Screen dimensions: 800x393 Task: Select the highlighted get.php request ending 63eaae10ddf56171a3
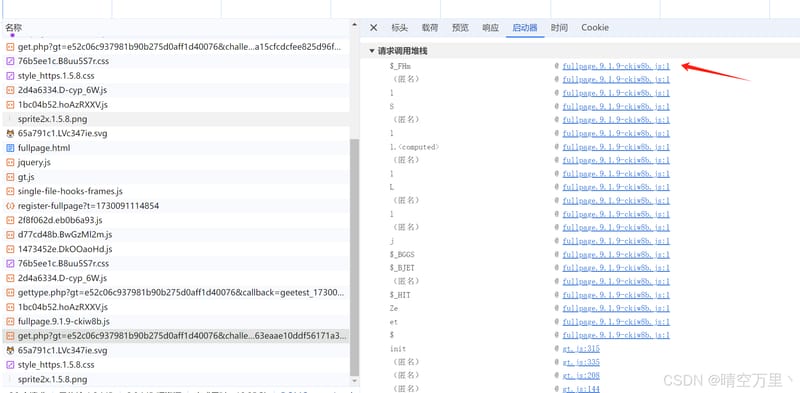(x=176, y=336)
